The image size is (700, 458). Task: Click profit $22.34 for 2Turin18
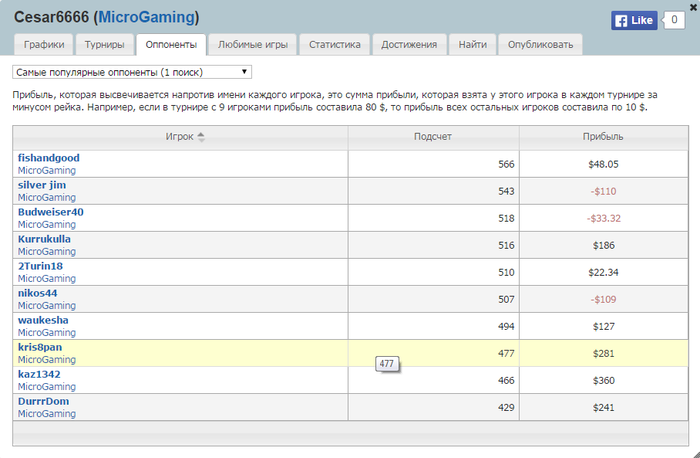coord(603,272)
